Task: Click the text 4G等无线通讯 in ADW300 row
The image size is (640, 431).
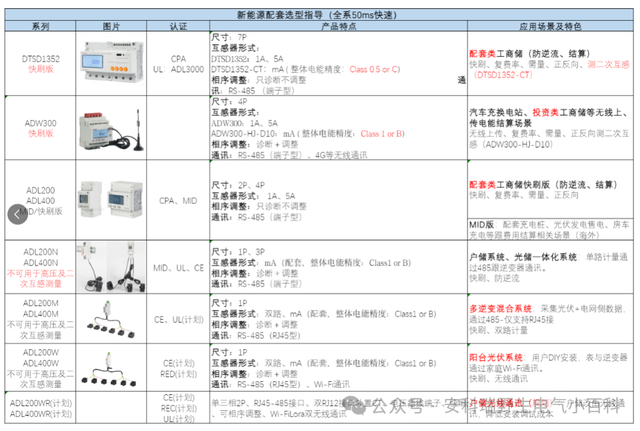Action: click(341, 155)
